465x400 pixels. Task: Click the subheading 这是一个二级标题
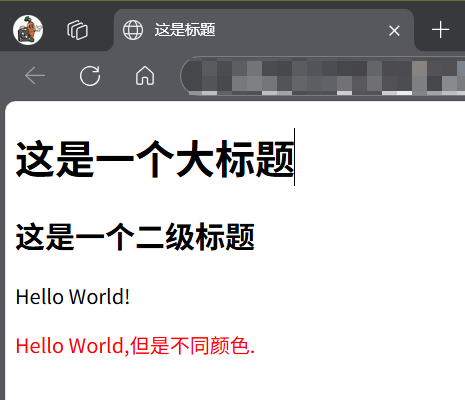pyautogui.click(x=135, y=237)
